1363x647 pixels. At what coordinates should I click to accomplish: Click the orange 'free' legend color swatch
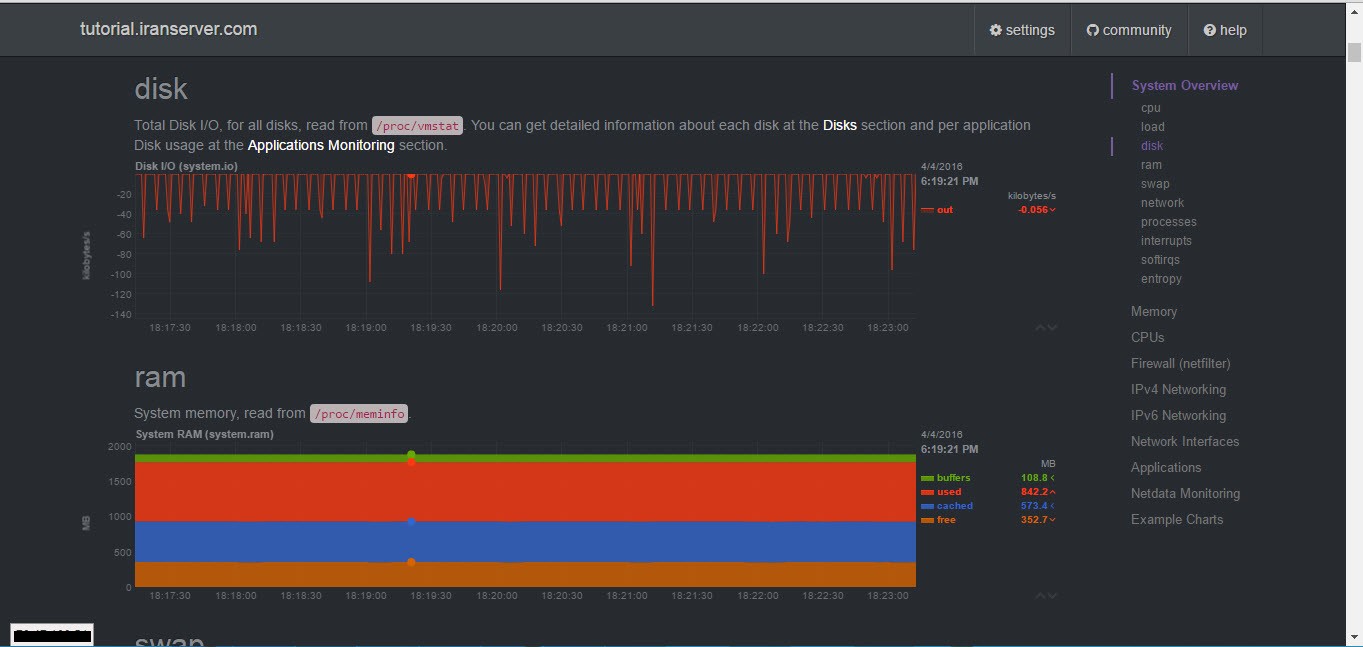click(927, 521)
